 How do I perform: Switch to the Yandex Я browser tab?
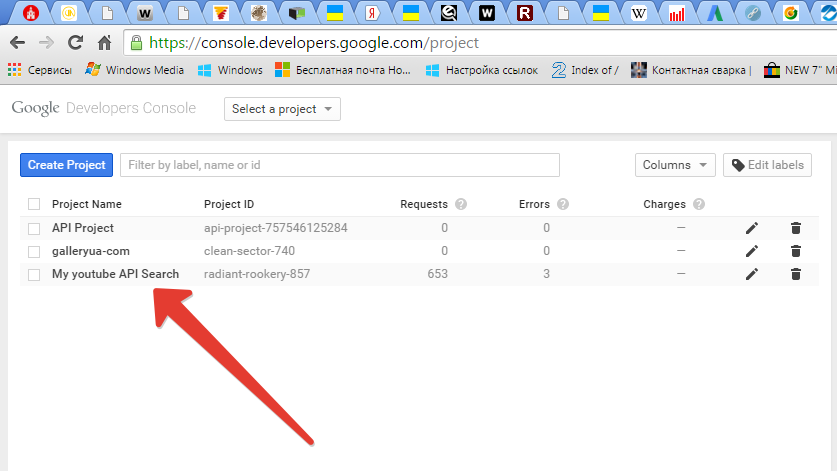click(373, 13)
